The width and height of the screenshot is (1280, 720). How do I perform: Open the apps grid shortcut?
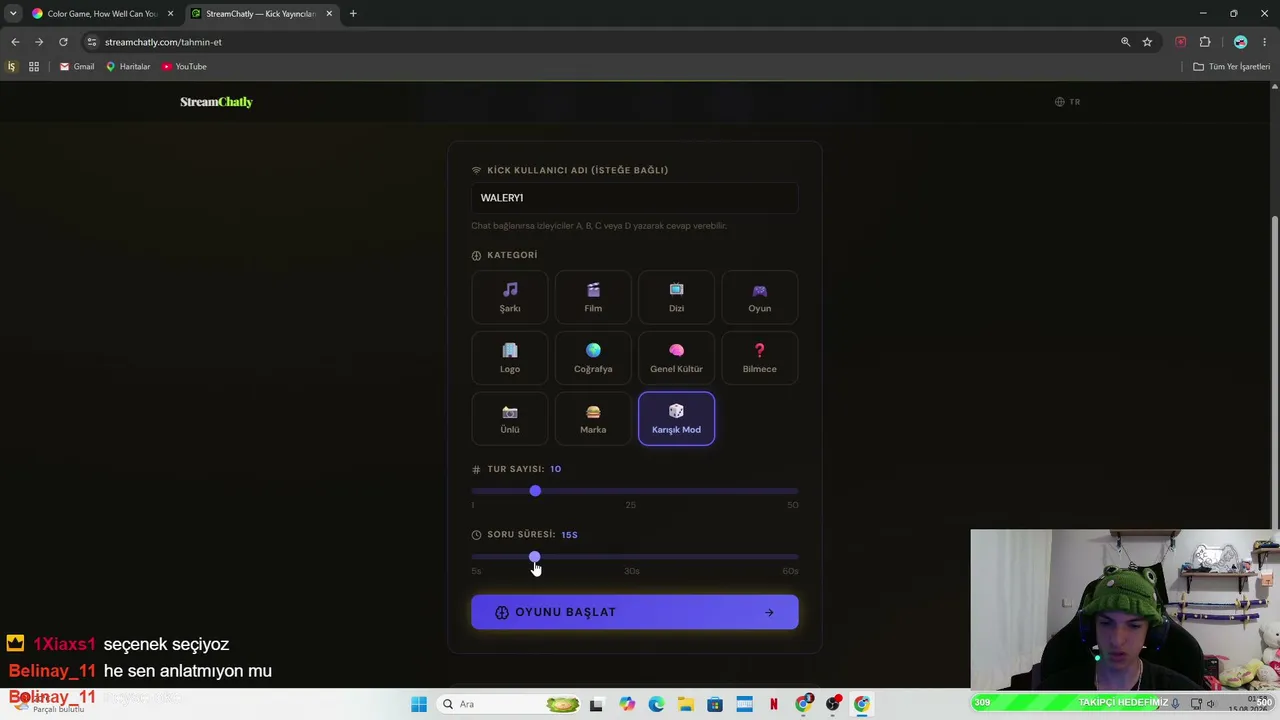click(x=34, y=67)
